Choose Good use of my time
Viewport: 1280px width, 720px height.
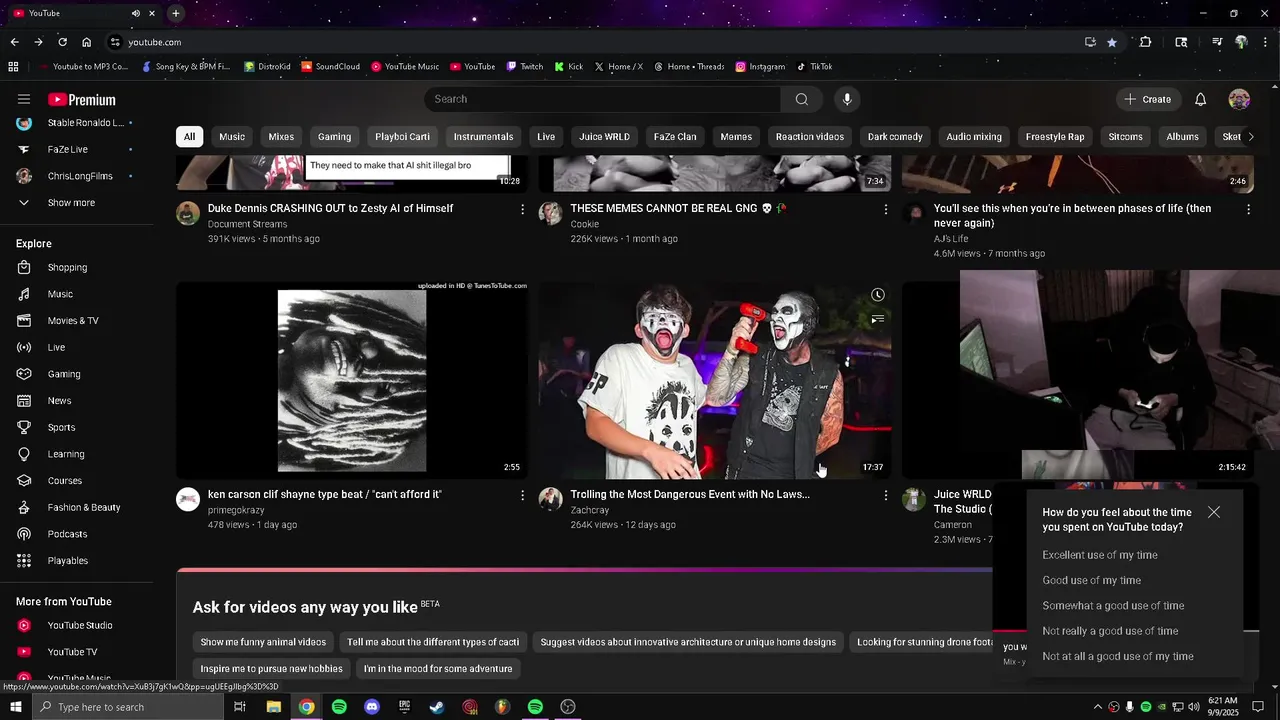point(1092,580)
